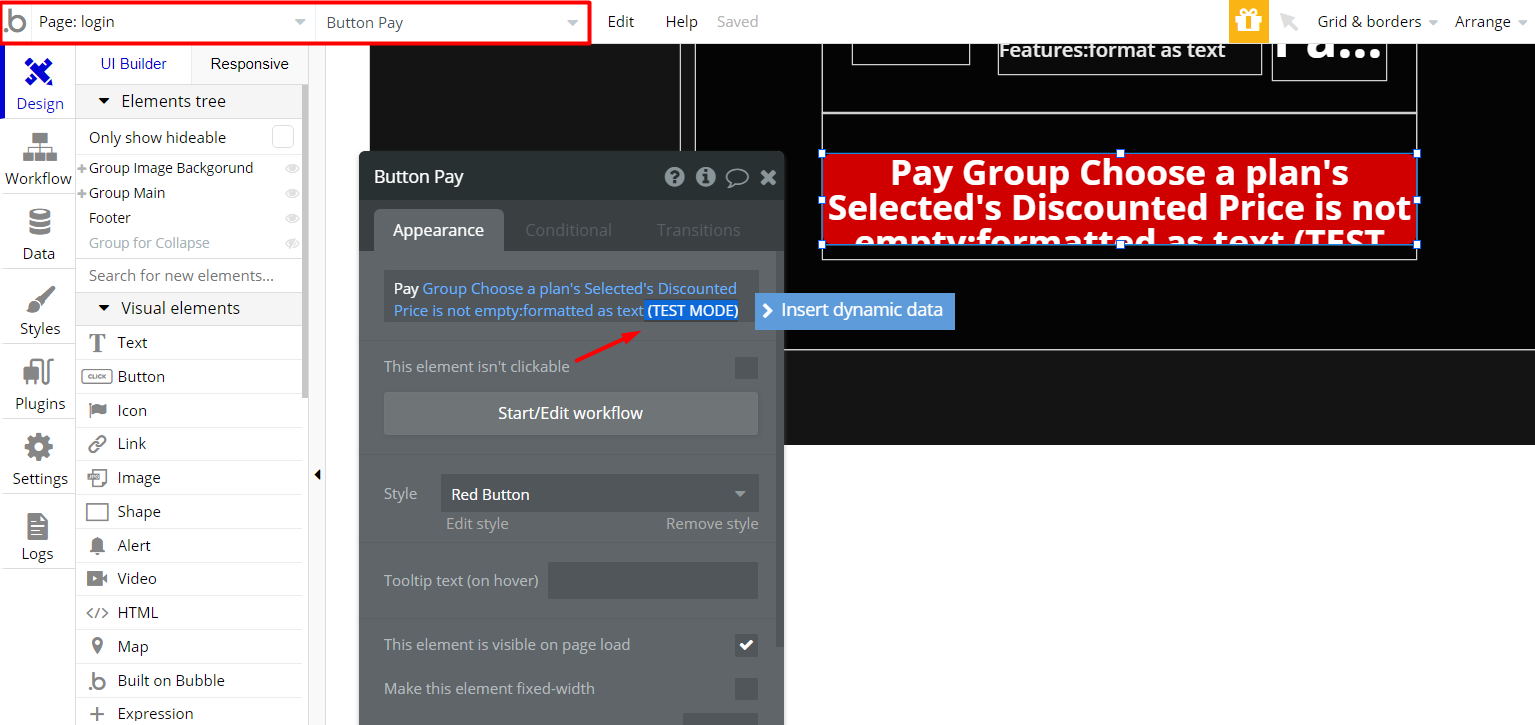
Task: Select Group for Collapse in the elements tree
Action: click(x=149, y=243)
